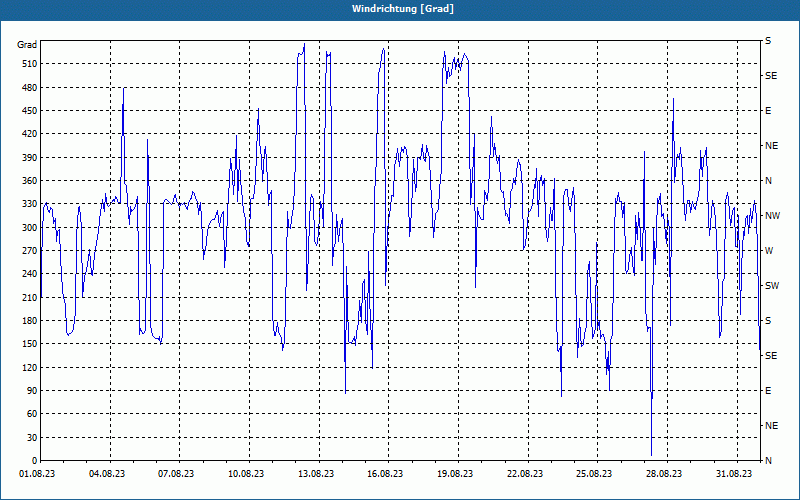This screenshot has width=800, height=500.
Task: Click the "S" compass label level with 180
Action: click(x=768, y=321)
